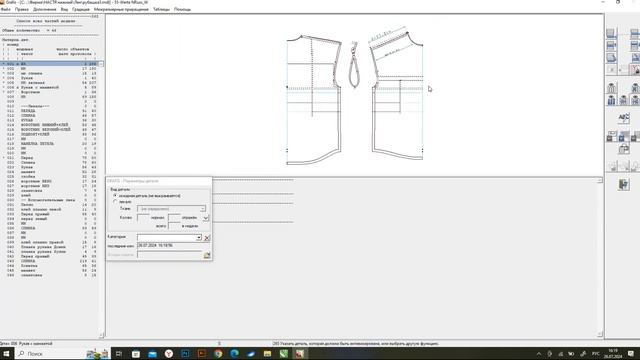The height and width of the screenshot is (360, 640).
Task: Click the padlock icon in right toolbar
Action: 624,149
